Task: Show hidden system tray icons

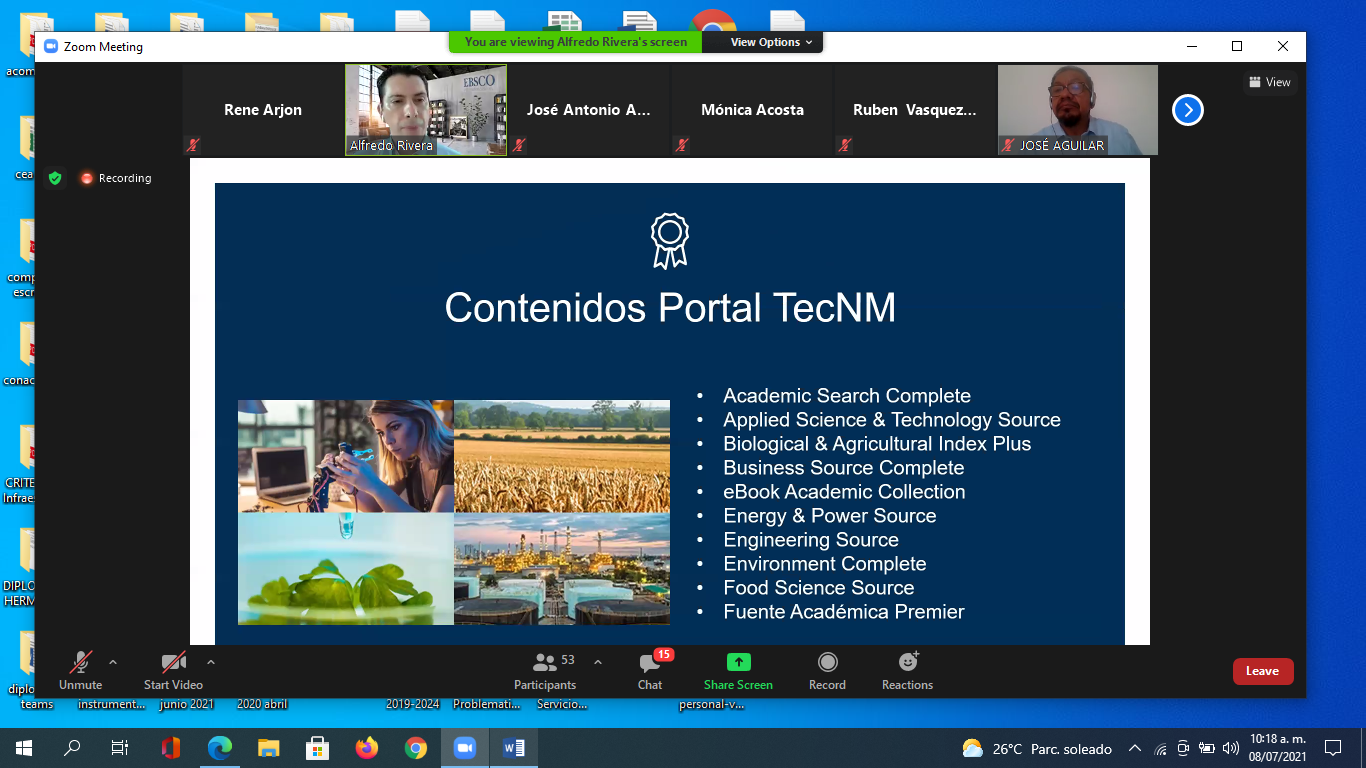Action: 1134,748
